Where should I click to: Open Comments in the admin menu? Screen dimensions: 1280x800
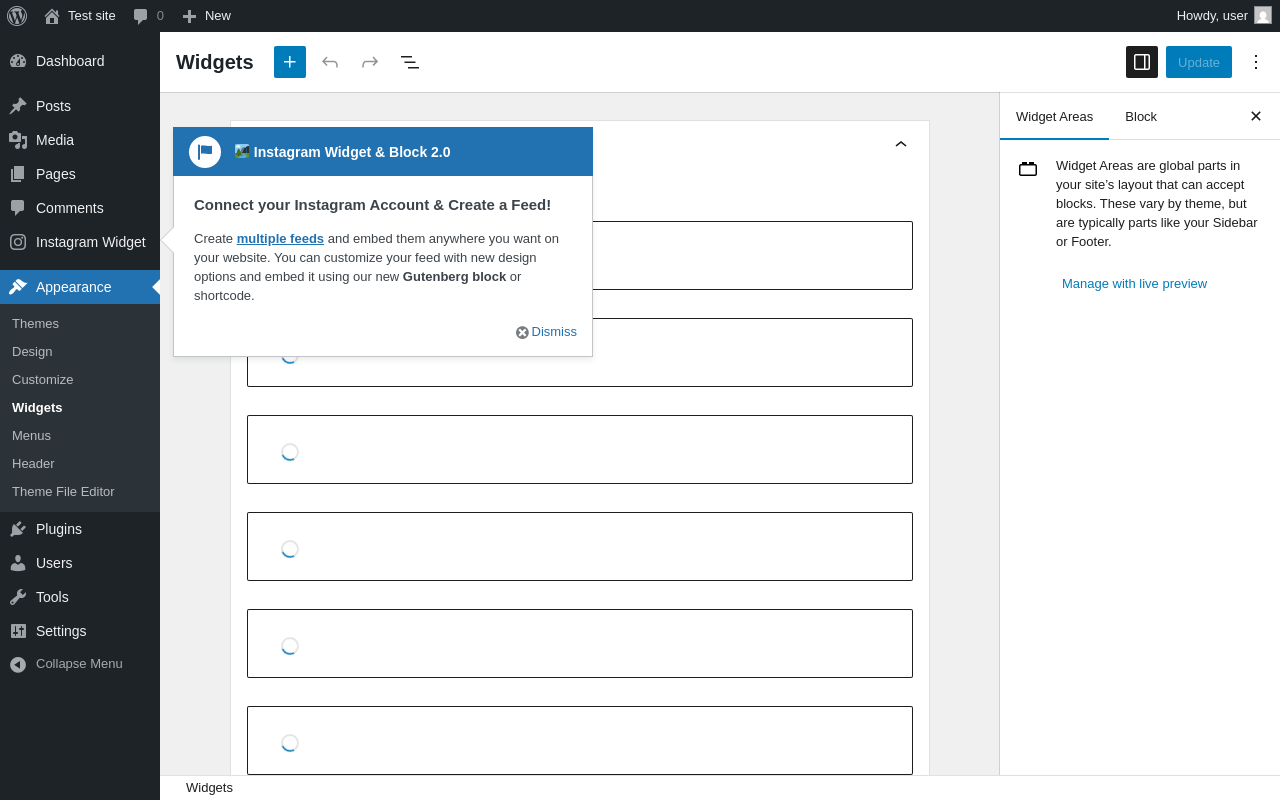80,208
